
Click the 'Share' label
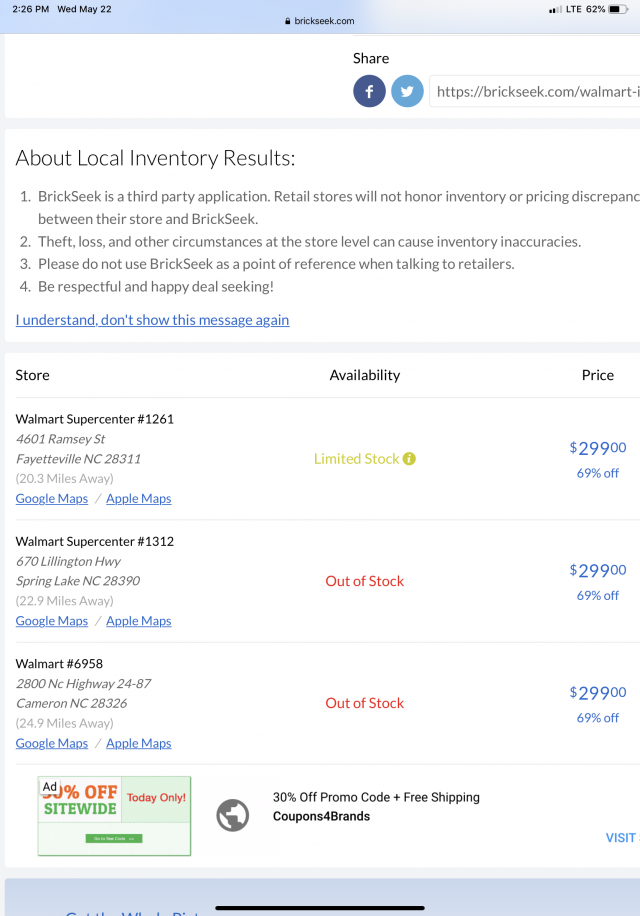tap(371, 58)
